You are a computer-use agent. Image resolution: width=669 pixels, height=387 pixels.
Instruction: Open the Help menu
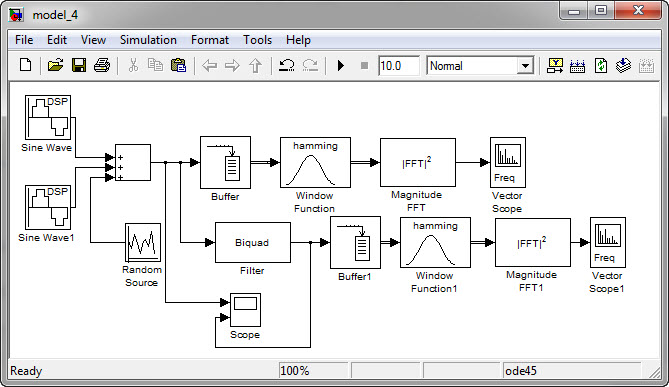click(298, 40)
